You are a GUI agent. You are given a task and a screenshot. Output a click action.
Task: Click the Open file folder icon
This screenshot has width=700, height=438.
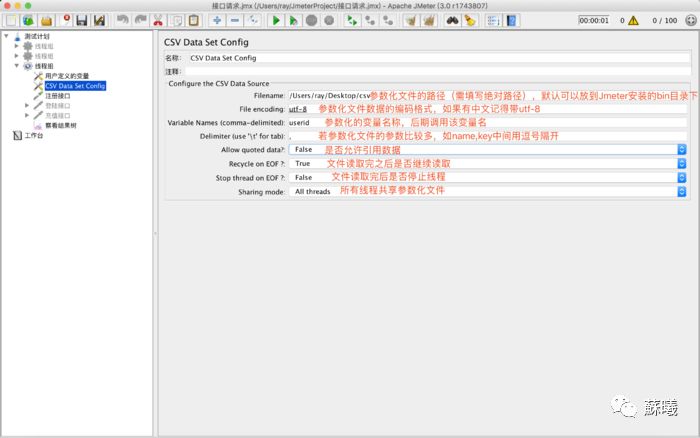coord(46,21)
